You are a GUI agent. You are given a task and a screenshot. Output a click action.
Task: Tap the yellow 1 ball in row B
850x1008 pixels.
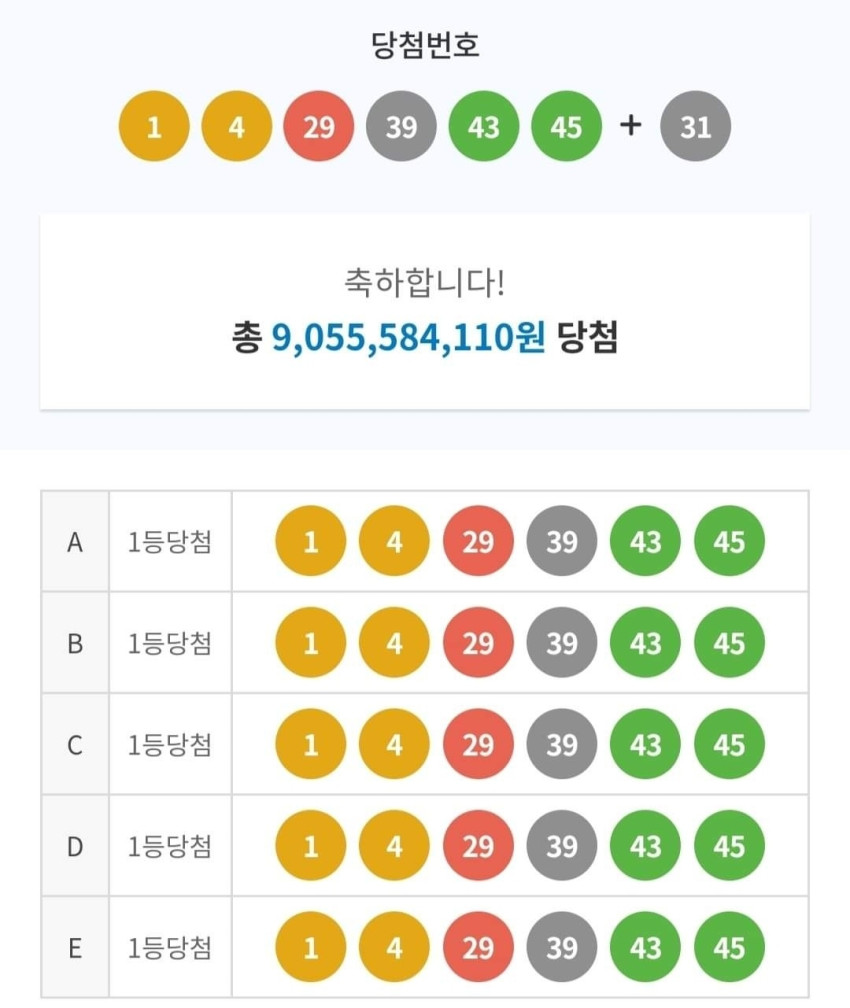pyautogui.click(x=311, y=643)
